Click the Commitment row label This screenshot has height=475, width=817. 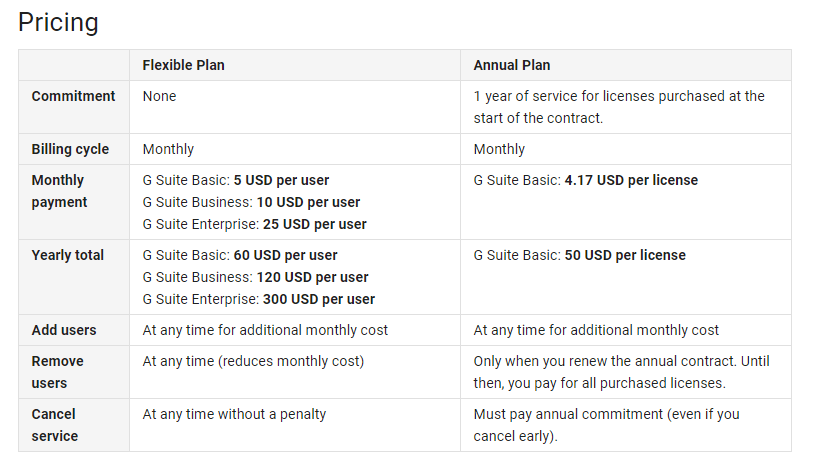click(73, 96)
